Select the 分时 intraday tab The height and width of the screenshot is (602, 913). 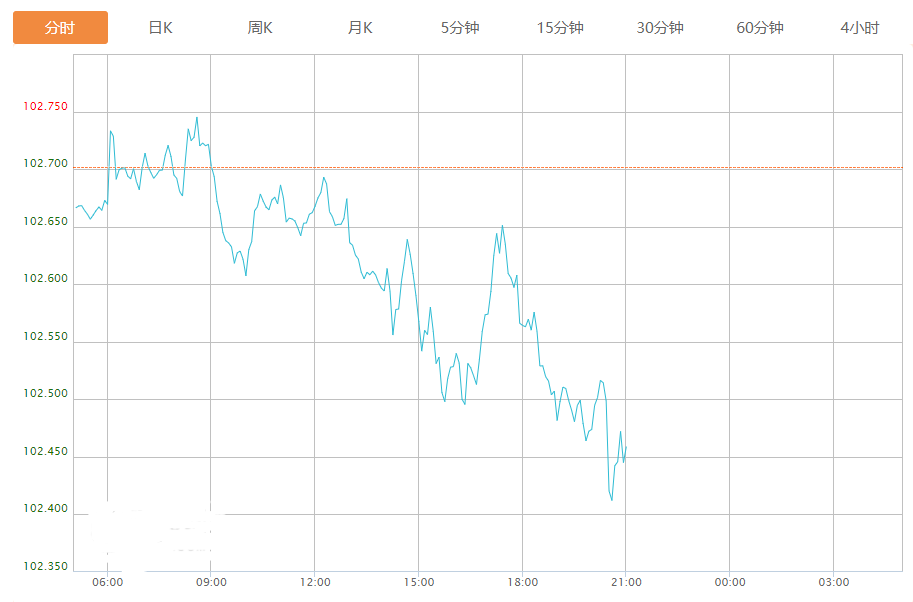click(x=60, y=28)
